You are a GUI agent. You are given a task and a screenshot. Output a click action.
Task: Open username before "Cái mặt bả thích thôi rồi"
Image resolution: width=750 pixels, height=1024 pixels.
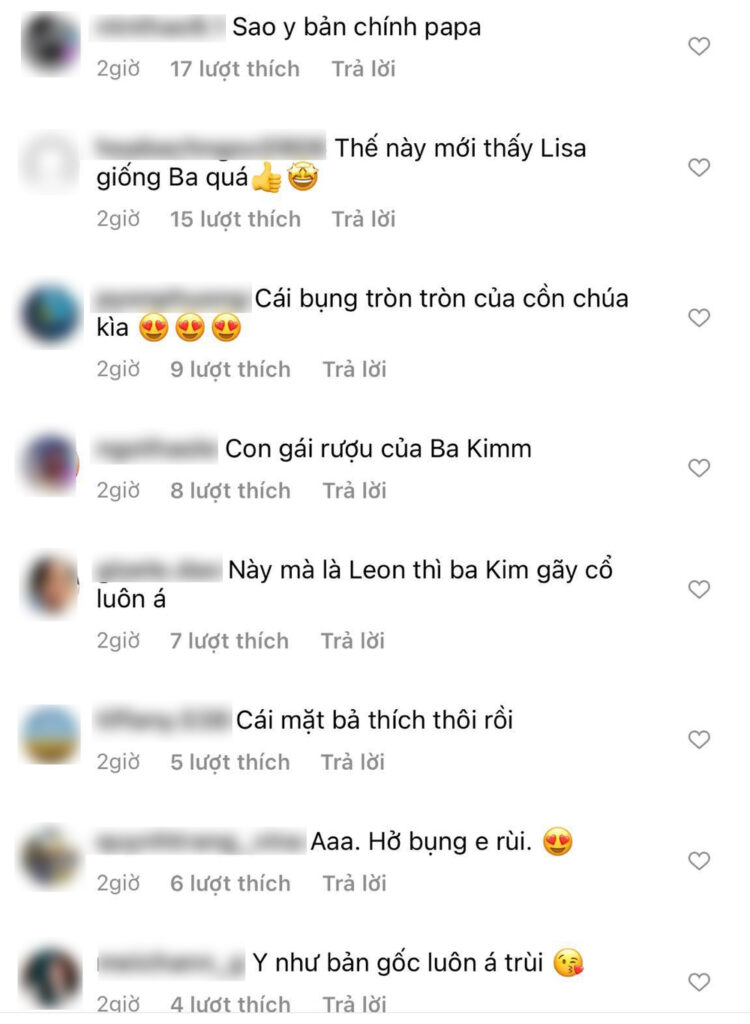click(163, 720)
